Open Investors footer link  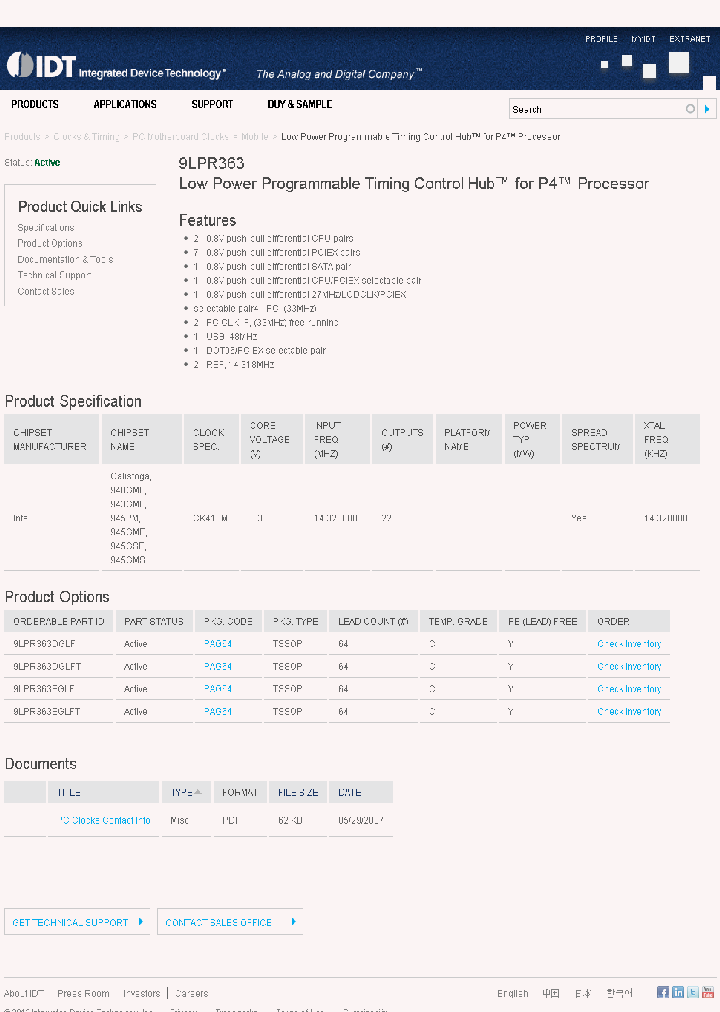pyautogui.click(x=141, y=993)
